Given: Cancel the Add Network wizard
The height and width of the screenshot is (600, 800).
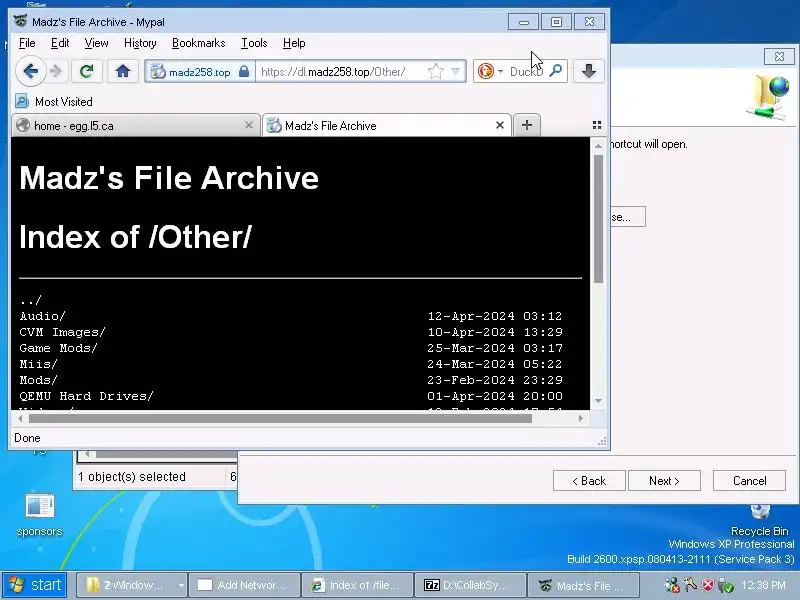Looking at the screenshot, I should (749, 481).
